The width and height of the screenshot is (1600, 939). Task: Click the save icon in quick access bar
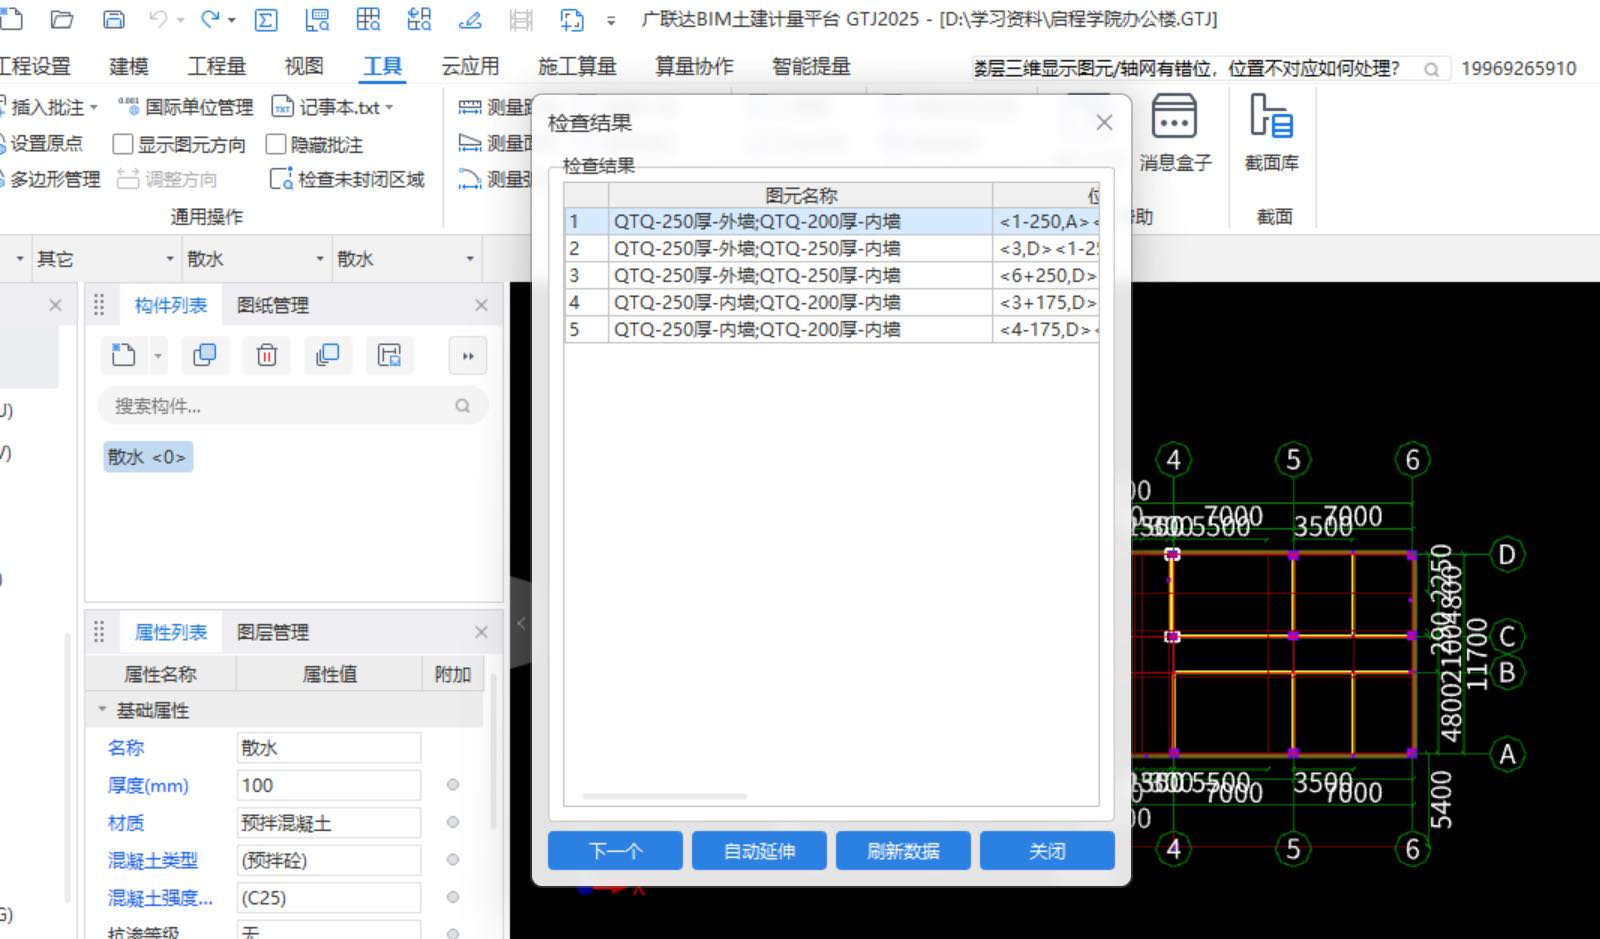tap(114, 19)
